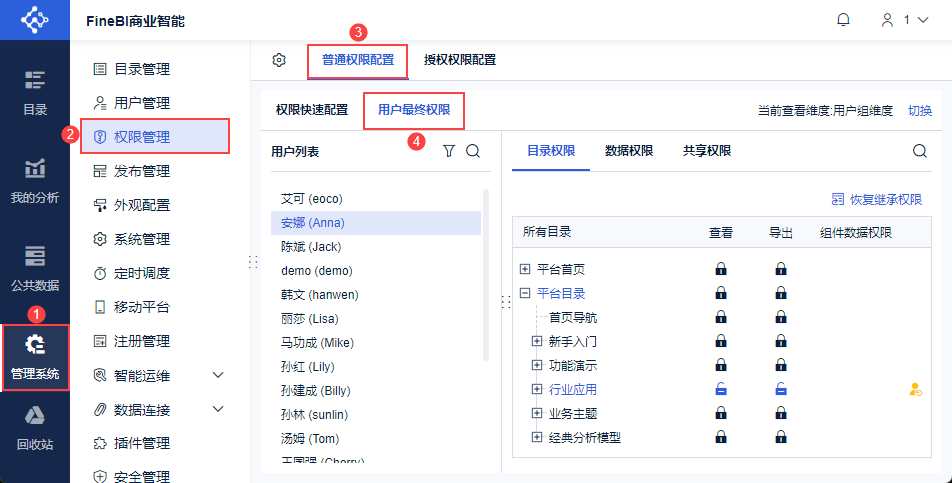Expand the 新手入门 tree node
This screenshot has width=952, height=483.
coord(537,341)
